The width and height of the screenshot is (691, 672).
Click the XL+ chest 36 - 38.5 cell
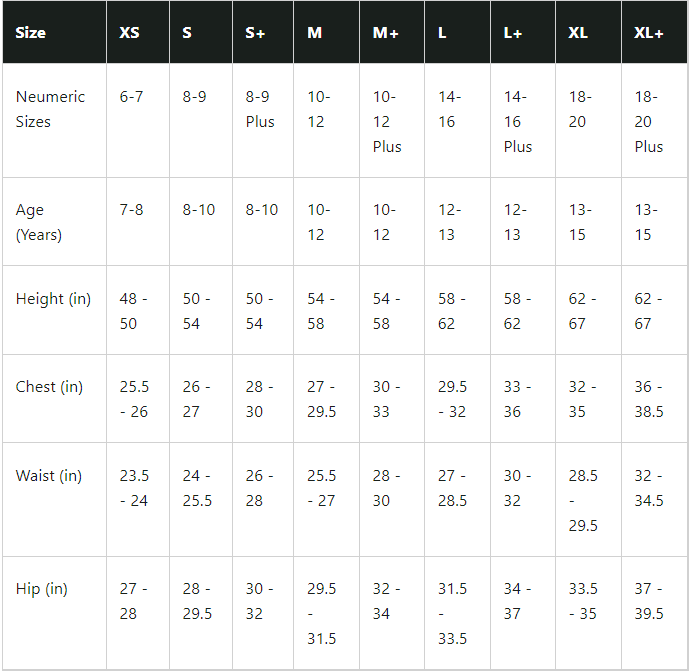649,399
